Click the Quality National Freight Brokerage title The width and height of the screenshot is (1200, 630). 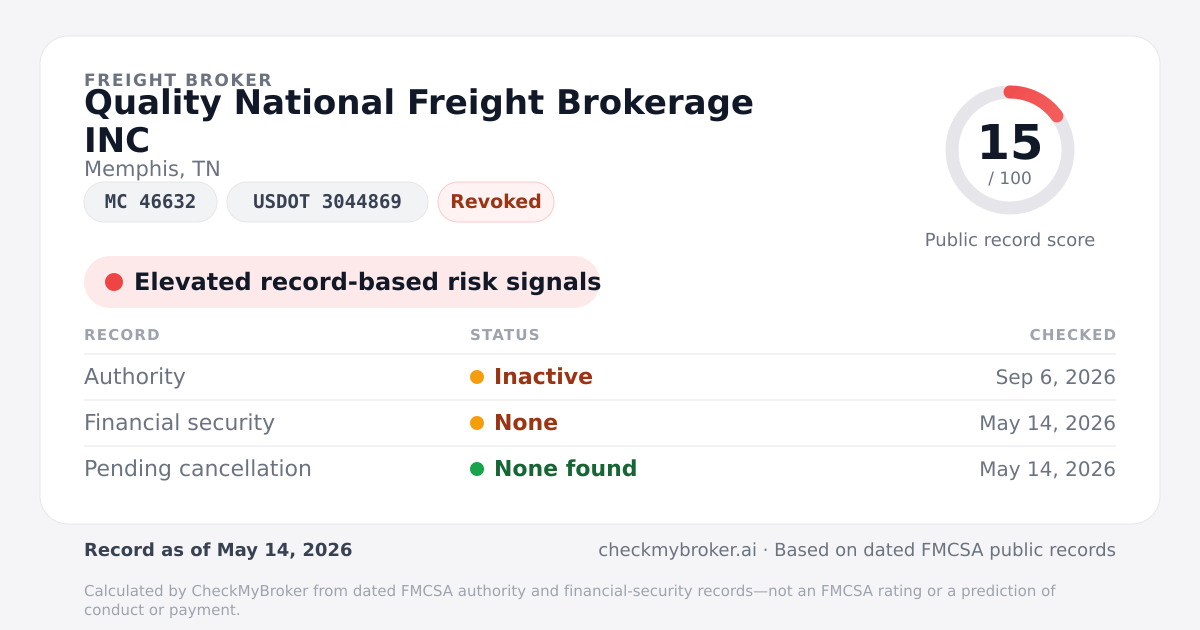(419, 121)
